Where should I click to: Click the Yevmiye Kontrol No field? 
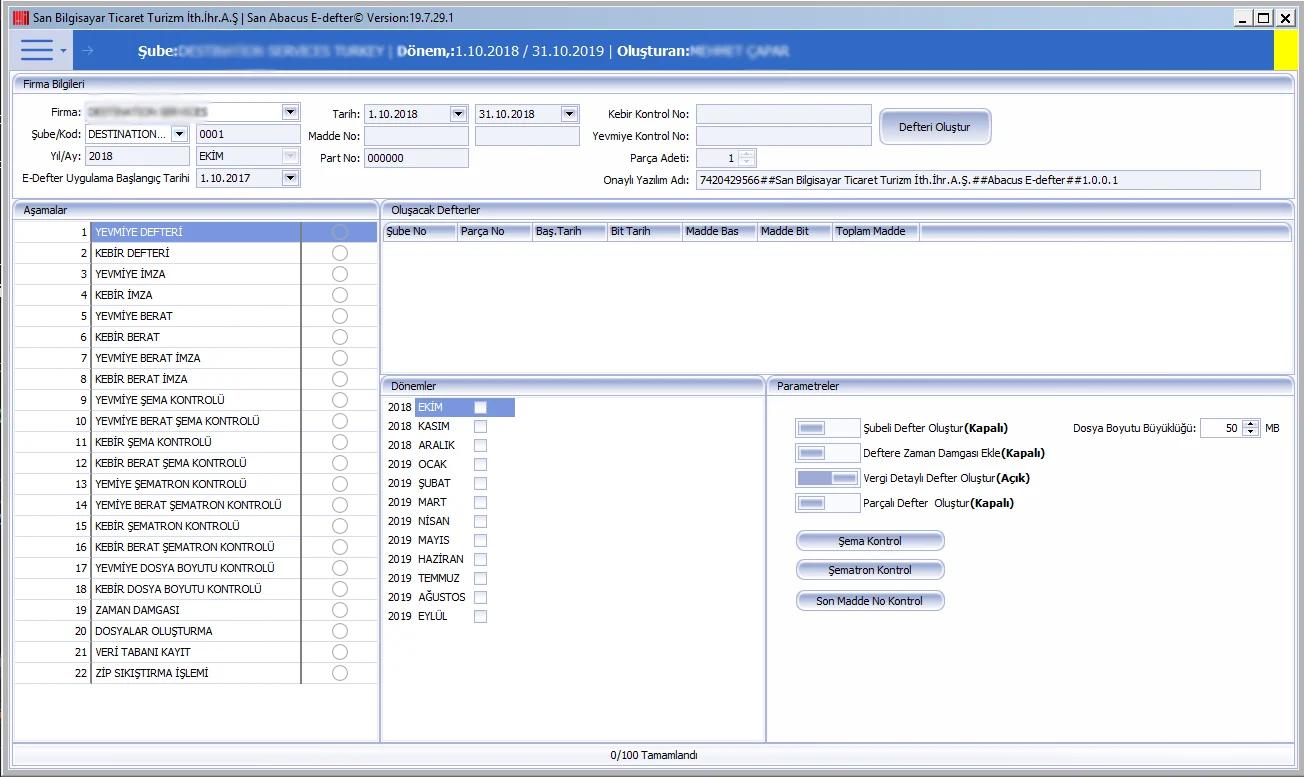[784, 136]
